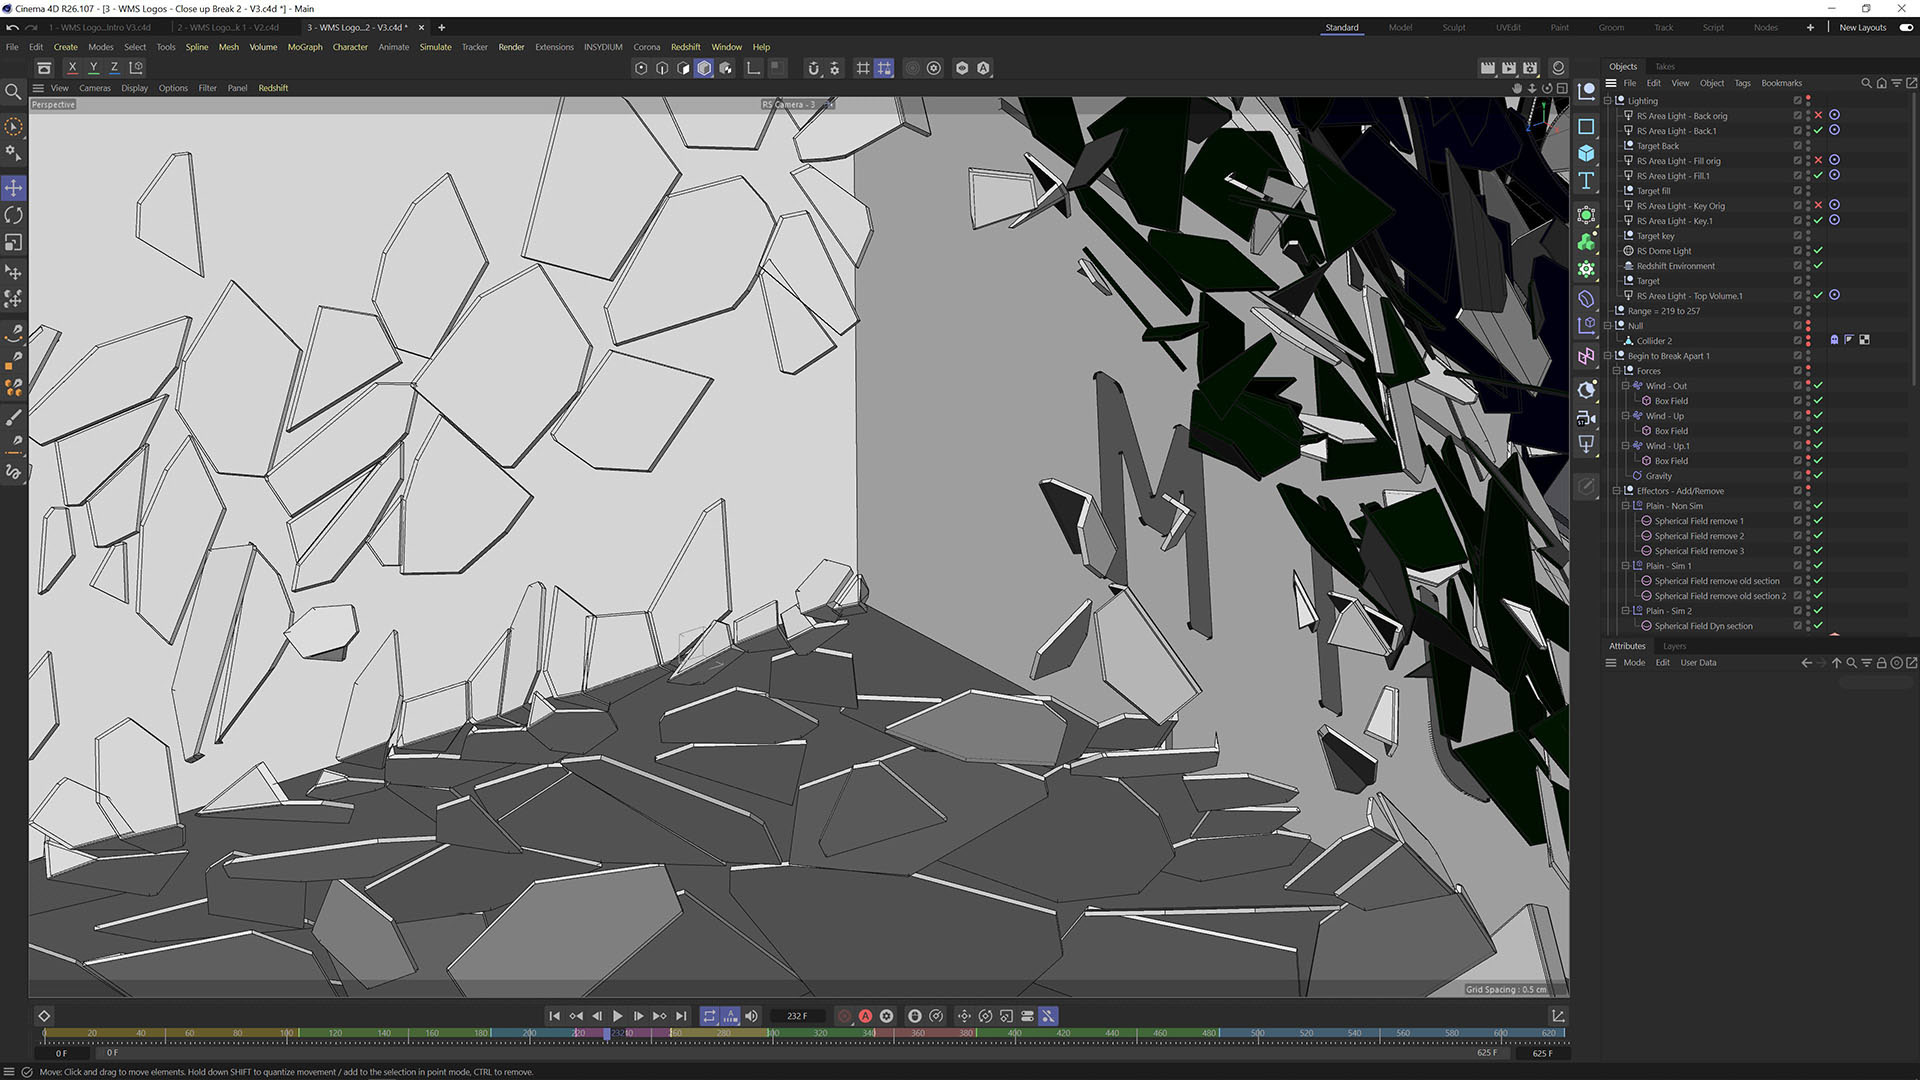The height and width of the screenshot is (1080, 1920).
Task: Collapse the Plain - Non Sim effector
Action: 1626,506
